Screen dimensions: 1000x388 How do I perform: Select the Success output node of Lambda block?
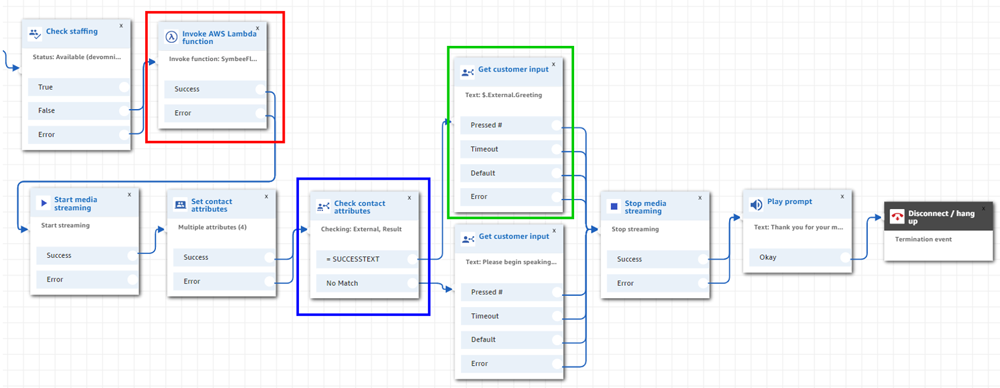pos(260,89)
